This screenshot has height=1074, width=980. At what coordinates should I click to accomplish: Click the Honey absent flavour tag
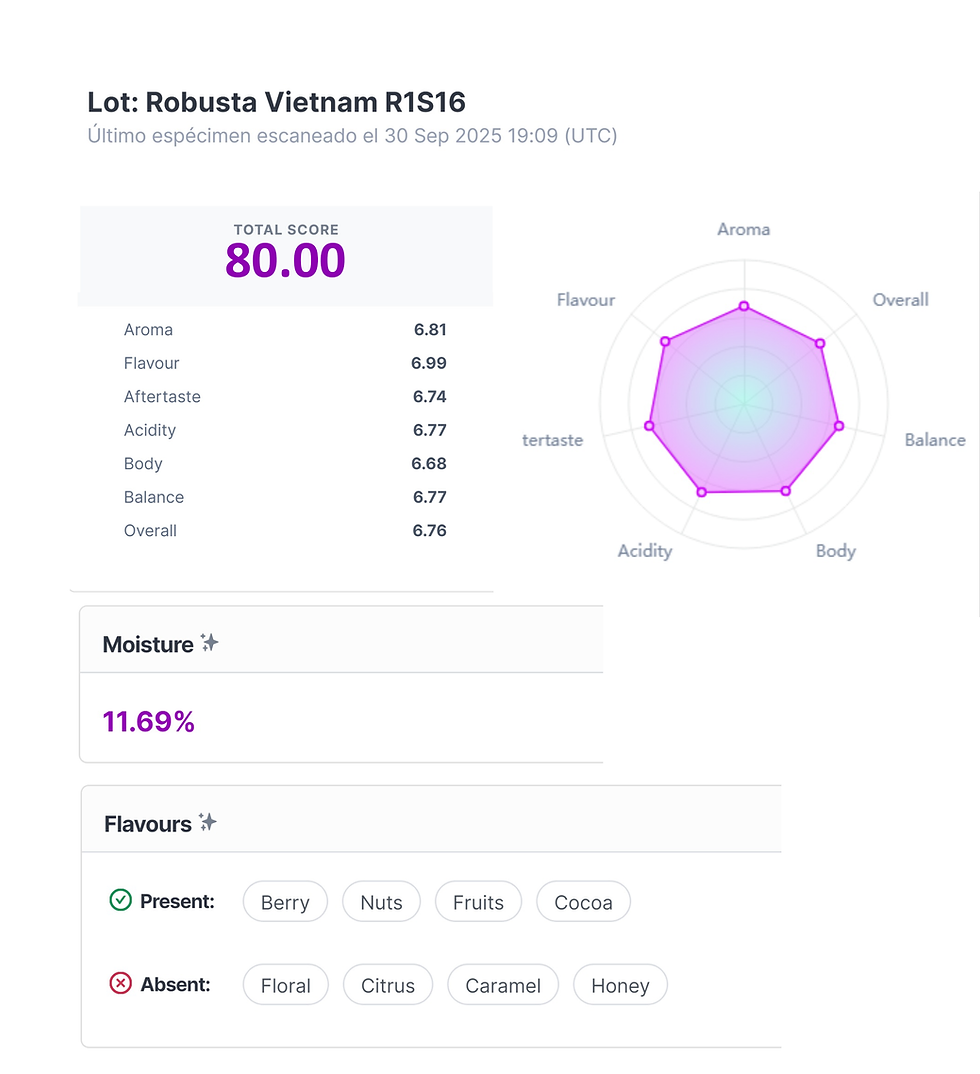620,985
